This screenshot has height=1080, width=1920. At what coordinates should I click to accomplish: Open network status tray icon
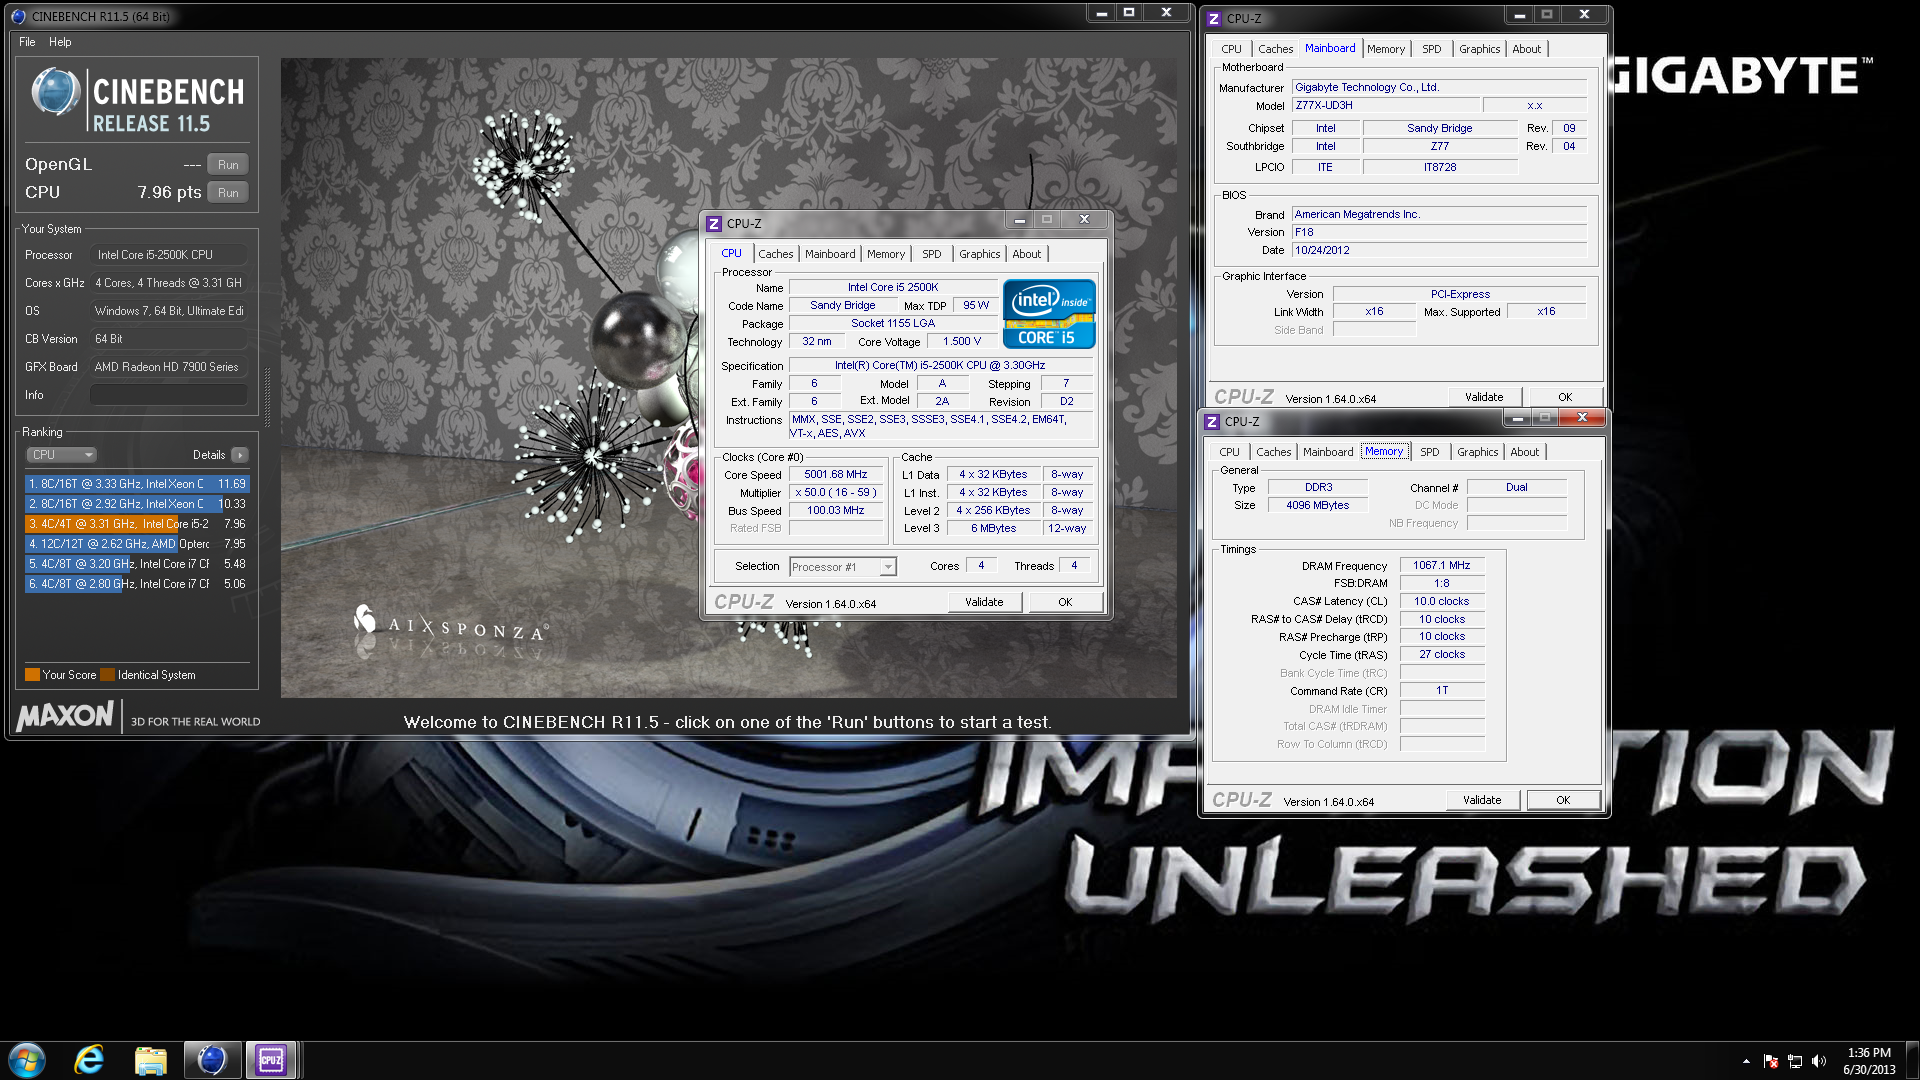pos(1794,1061)
